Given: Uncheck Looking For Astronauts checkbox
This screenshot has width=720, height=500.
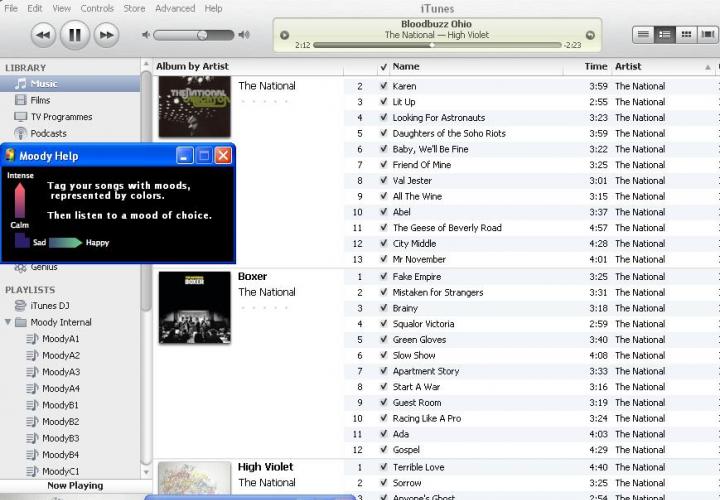Looking at the screenshot, I should 383,117.
